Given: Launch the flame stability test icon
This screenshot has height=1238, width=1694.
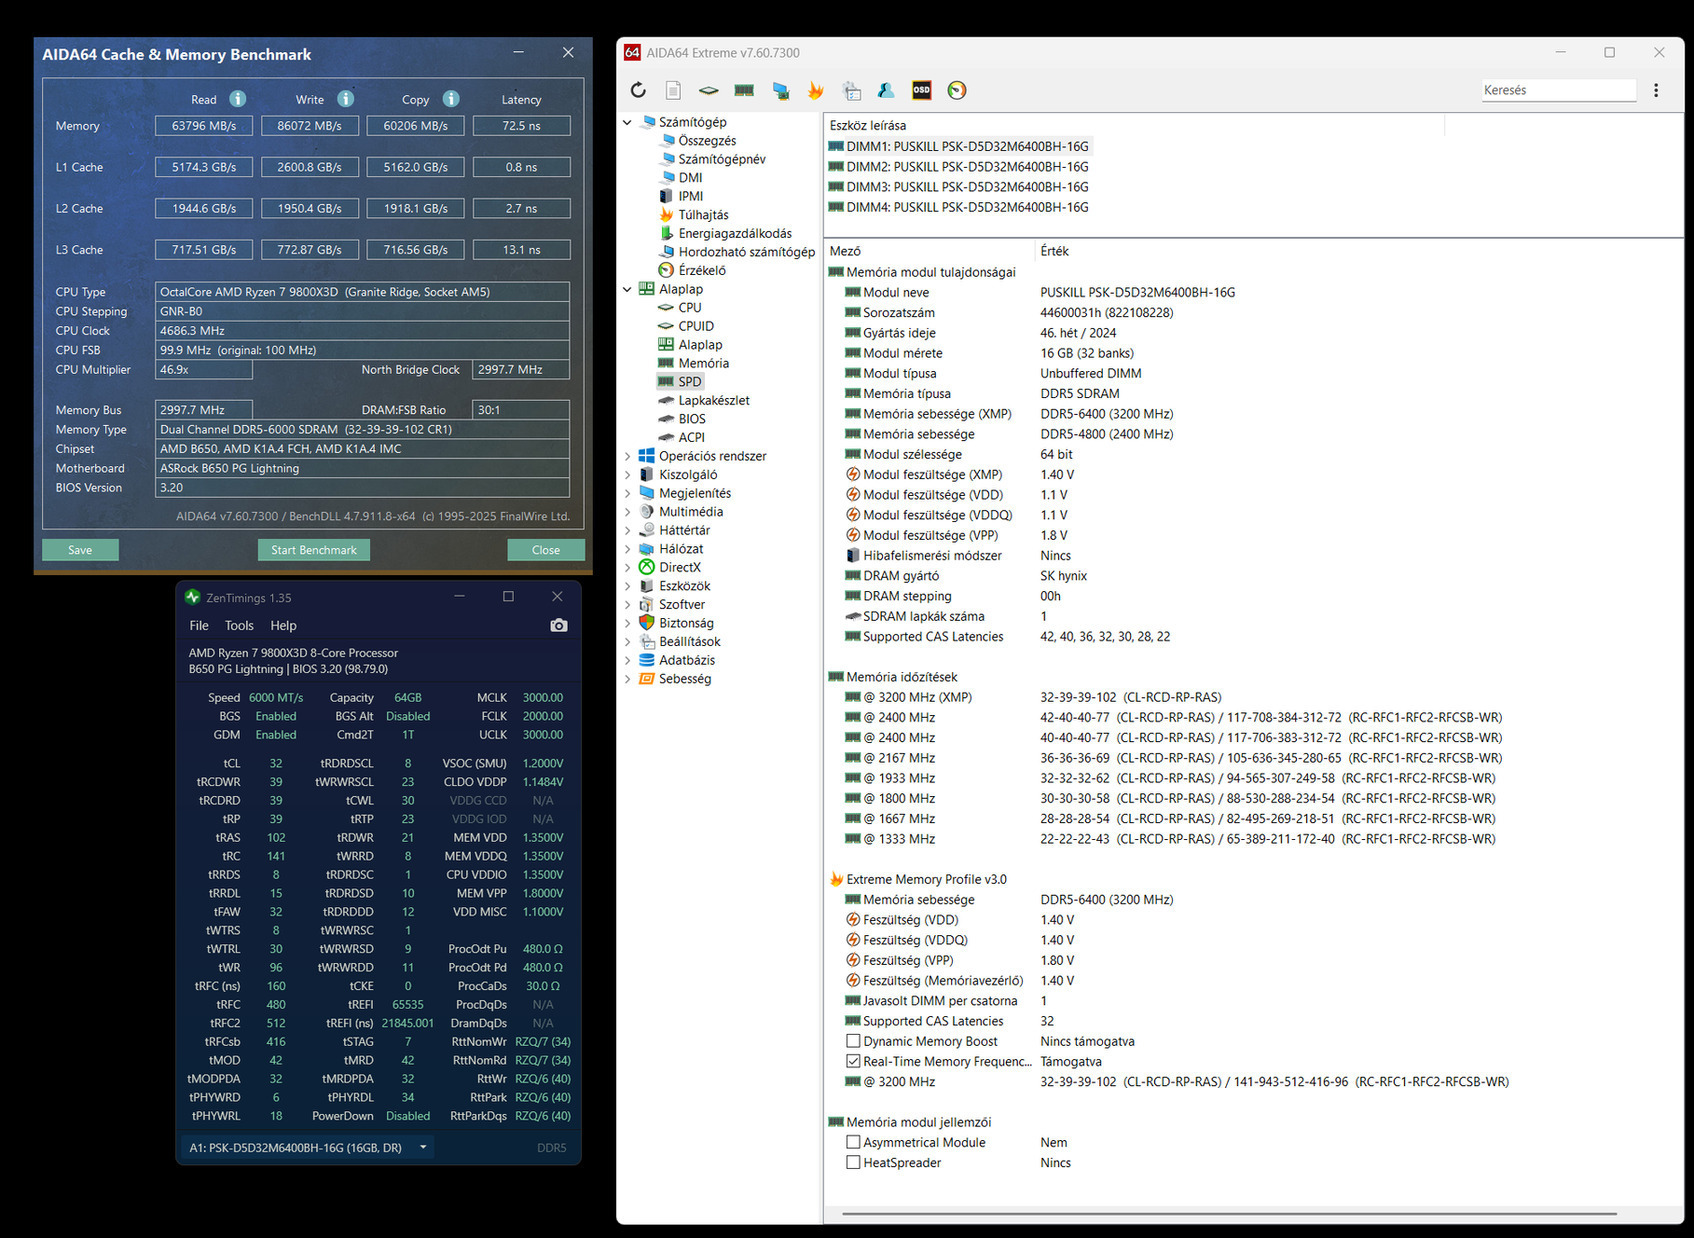Looking at the screenshot, I should point(816,90).
